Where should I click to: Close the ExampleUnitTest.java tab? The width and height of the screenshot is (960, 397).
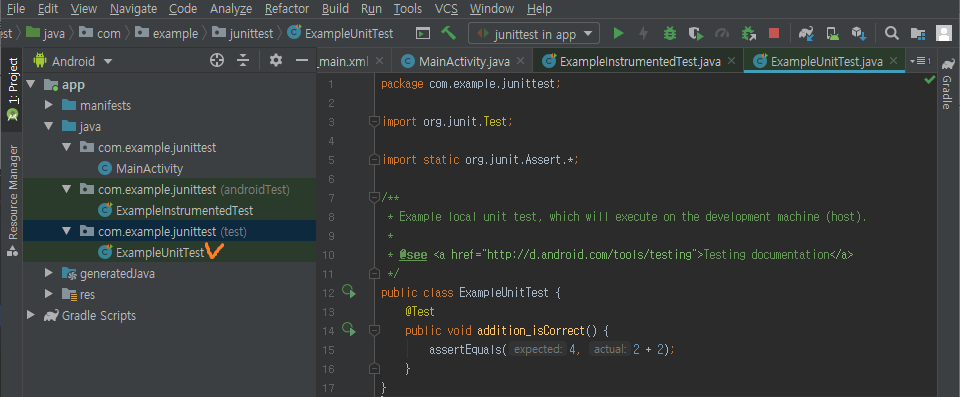[x=893, y=61]
